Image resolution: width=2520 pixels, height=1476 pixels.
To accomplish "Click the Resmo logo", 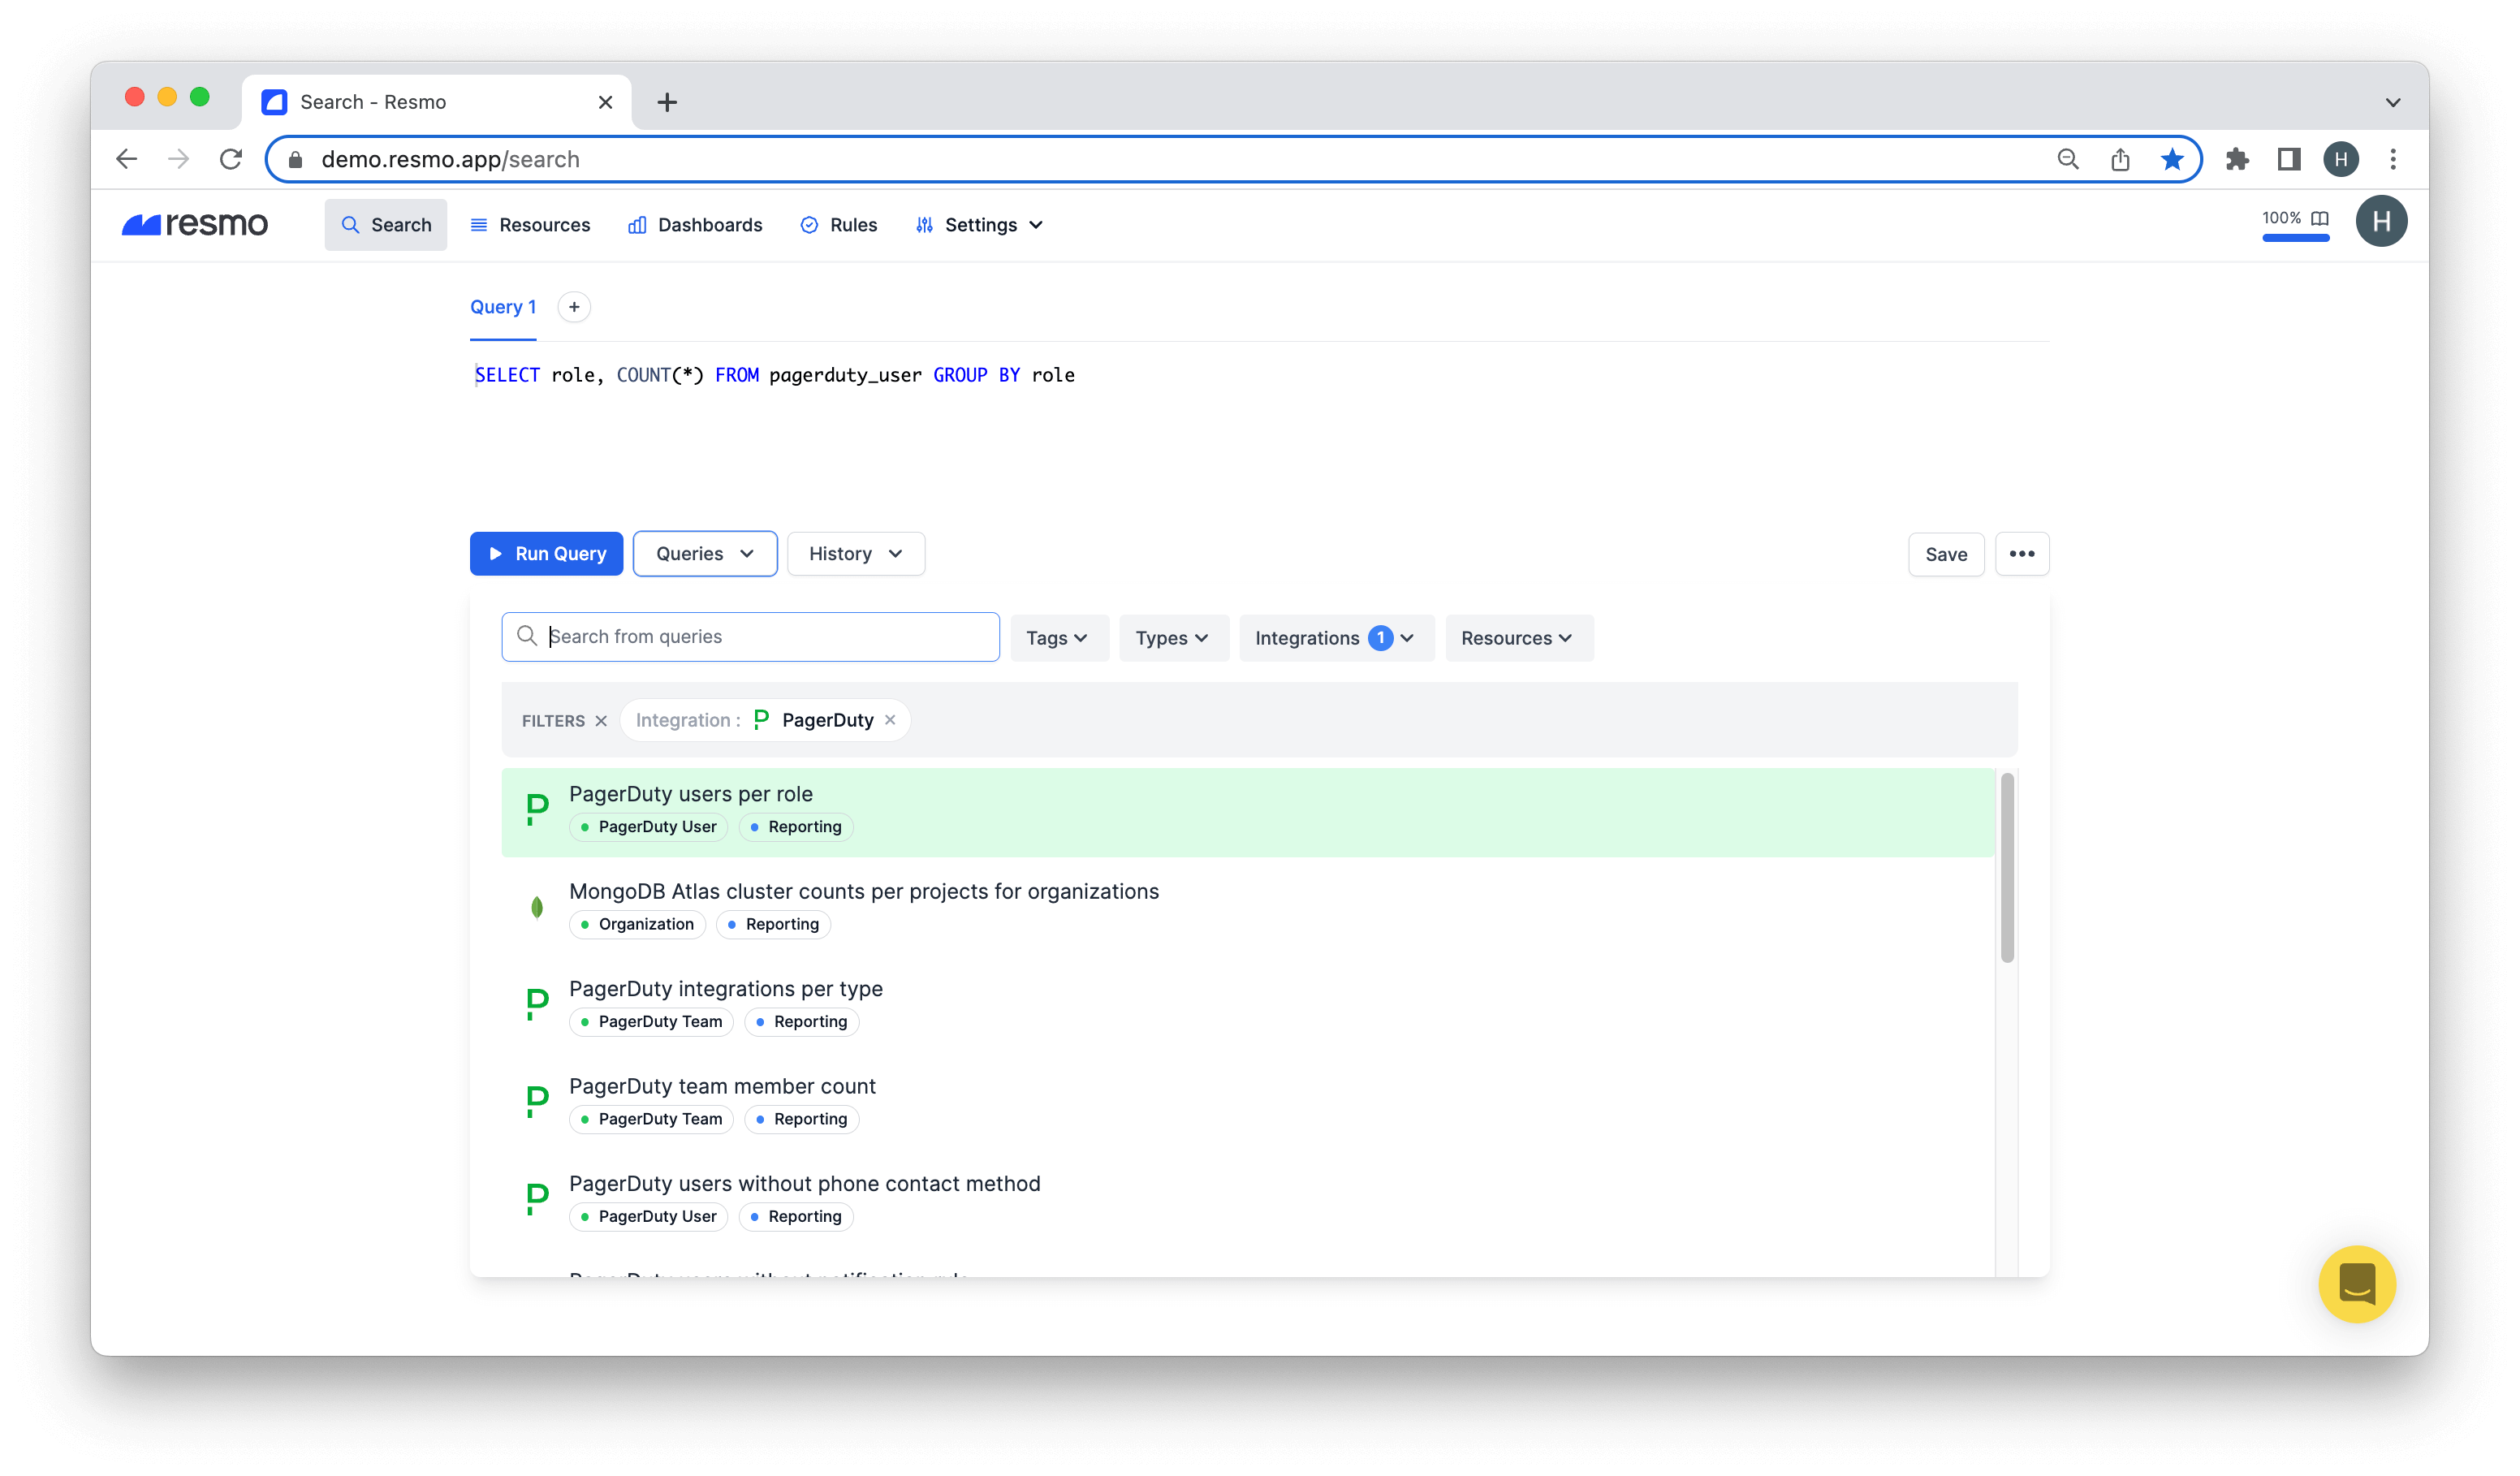I will [195, 224].
